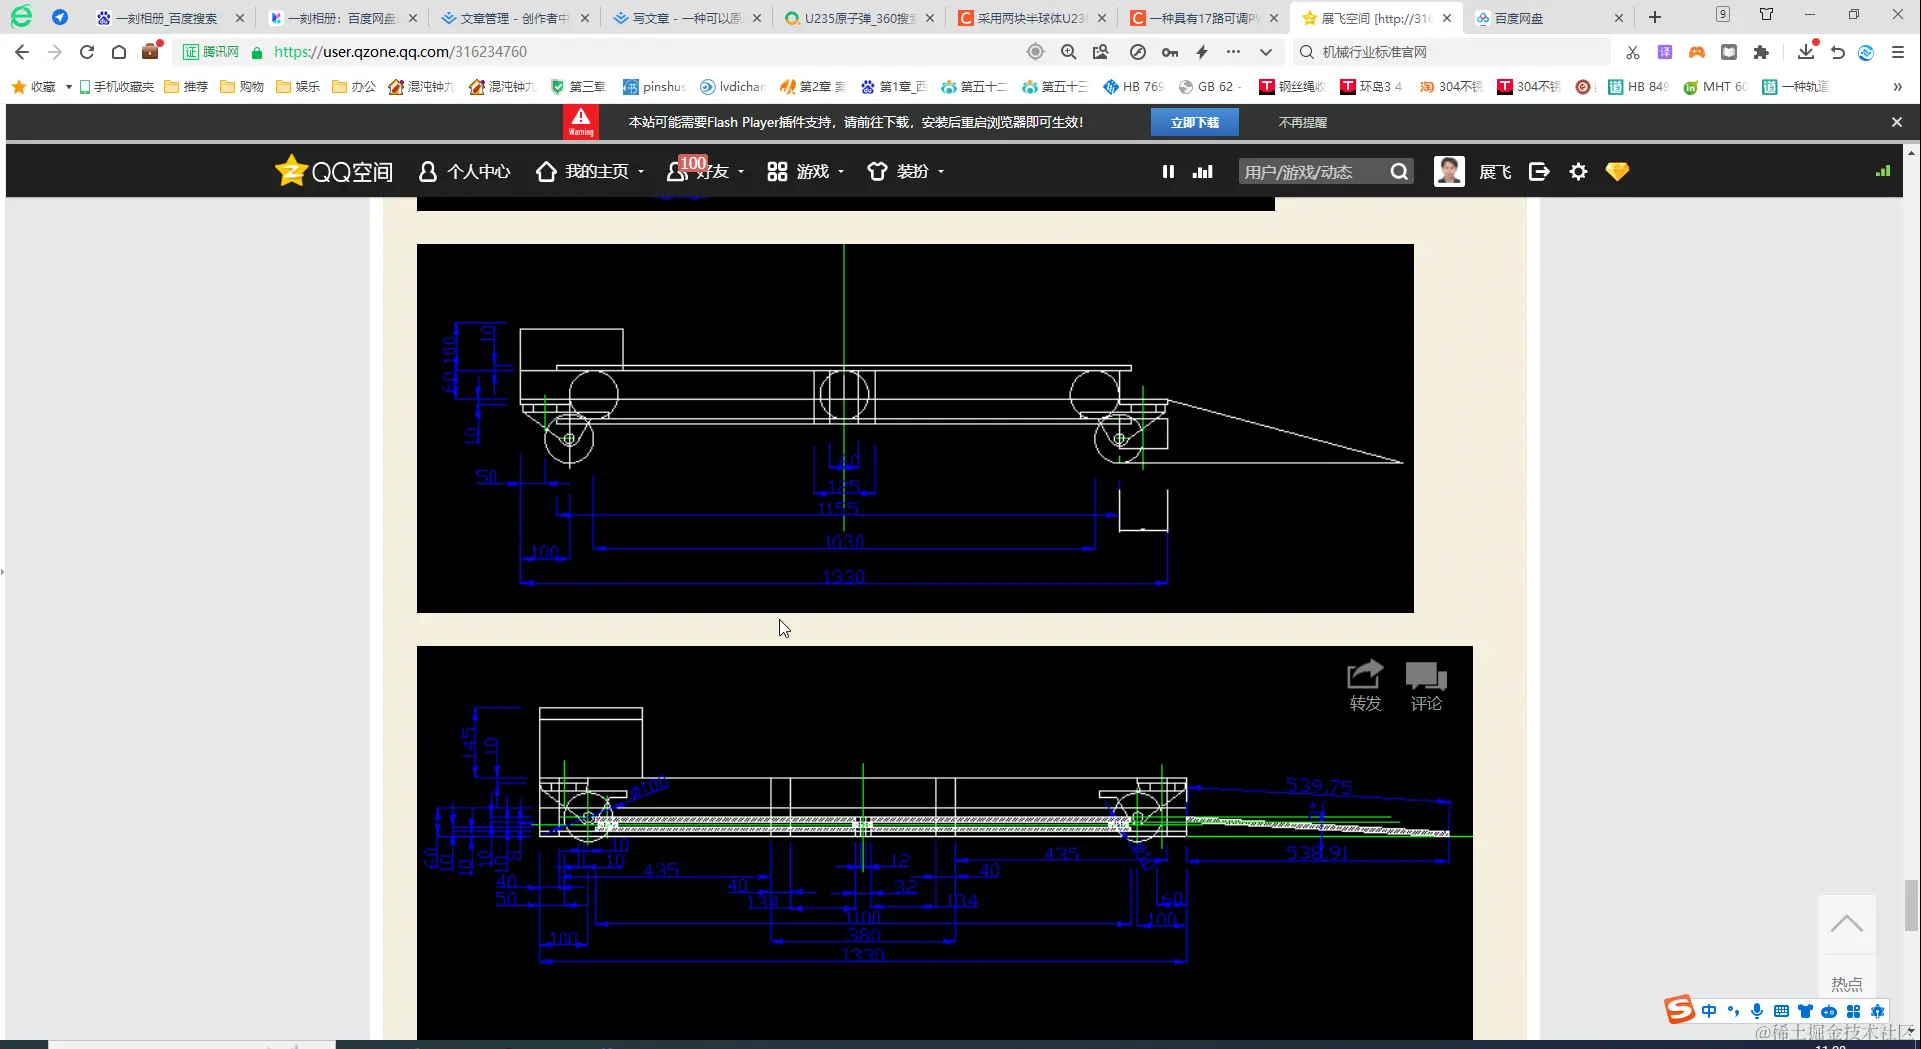Image resolution: width=1921 pixels, height=1049 pixels.
Task: Open the Sogou skin shirt icon
Action: (1805, 1011)
